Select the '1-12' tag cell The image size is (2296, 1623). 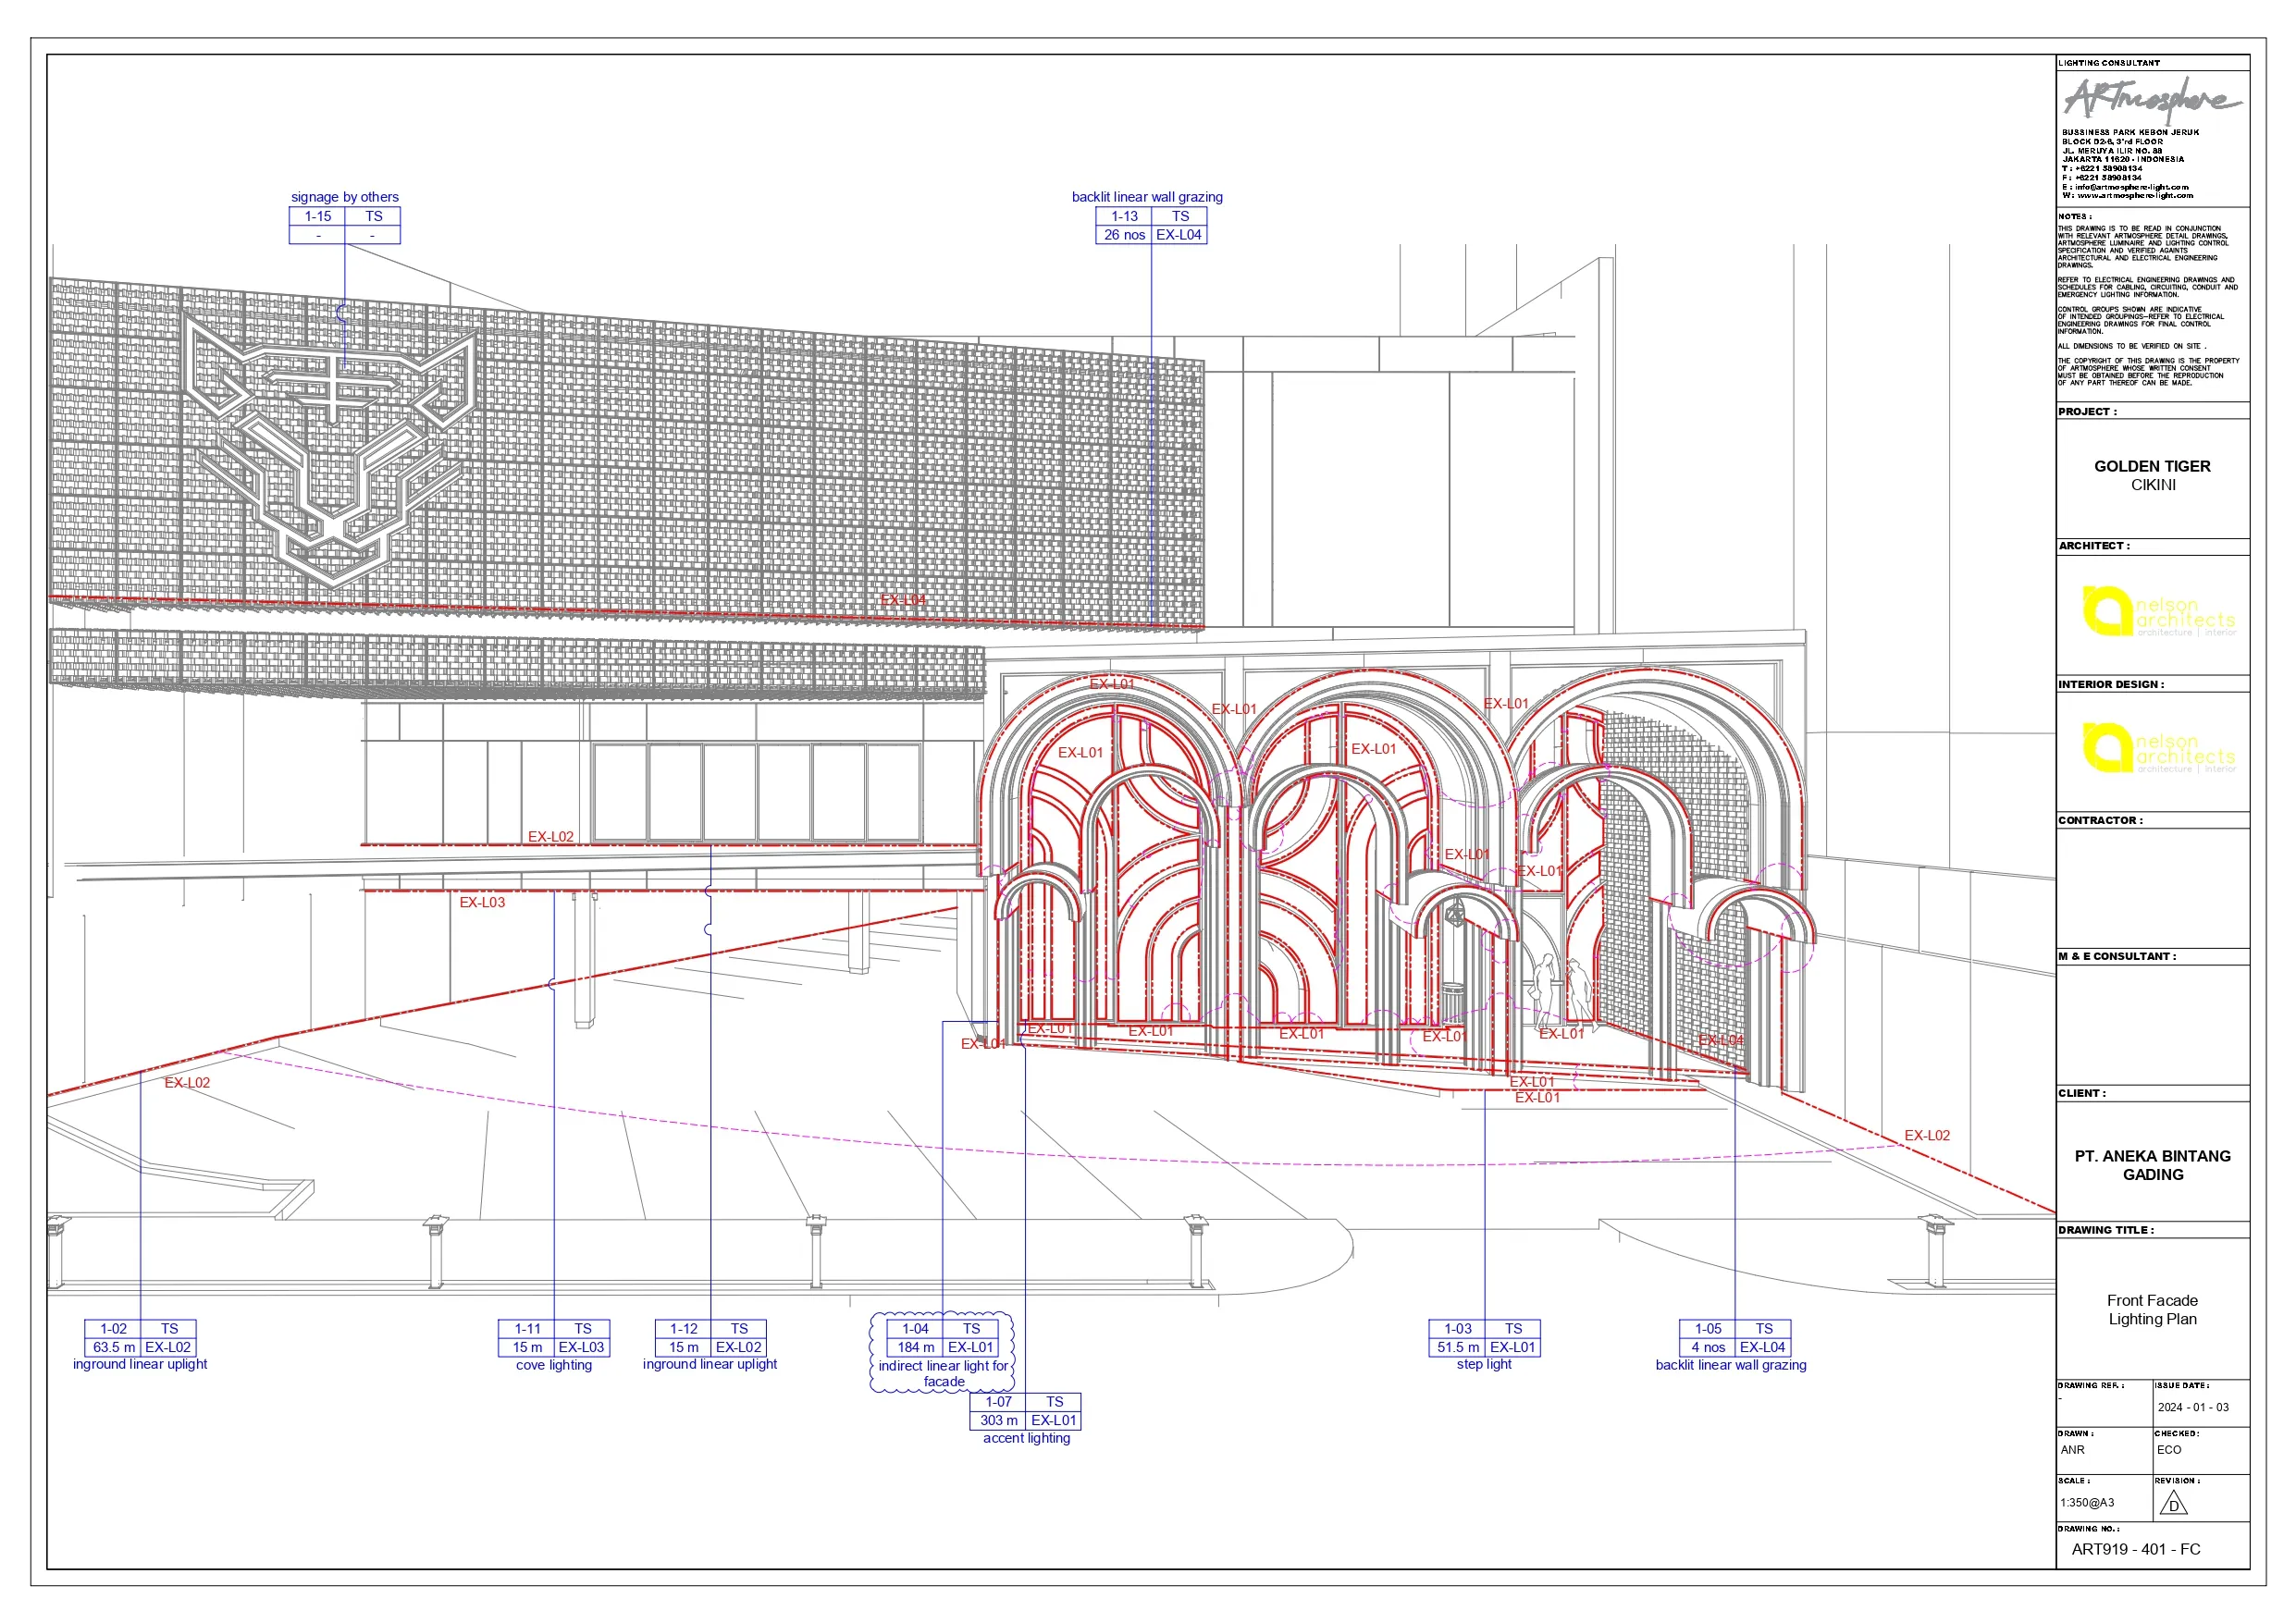(683, 1329)
